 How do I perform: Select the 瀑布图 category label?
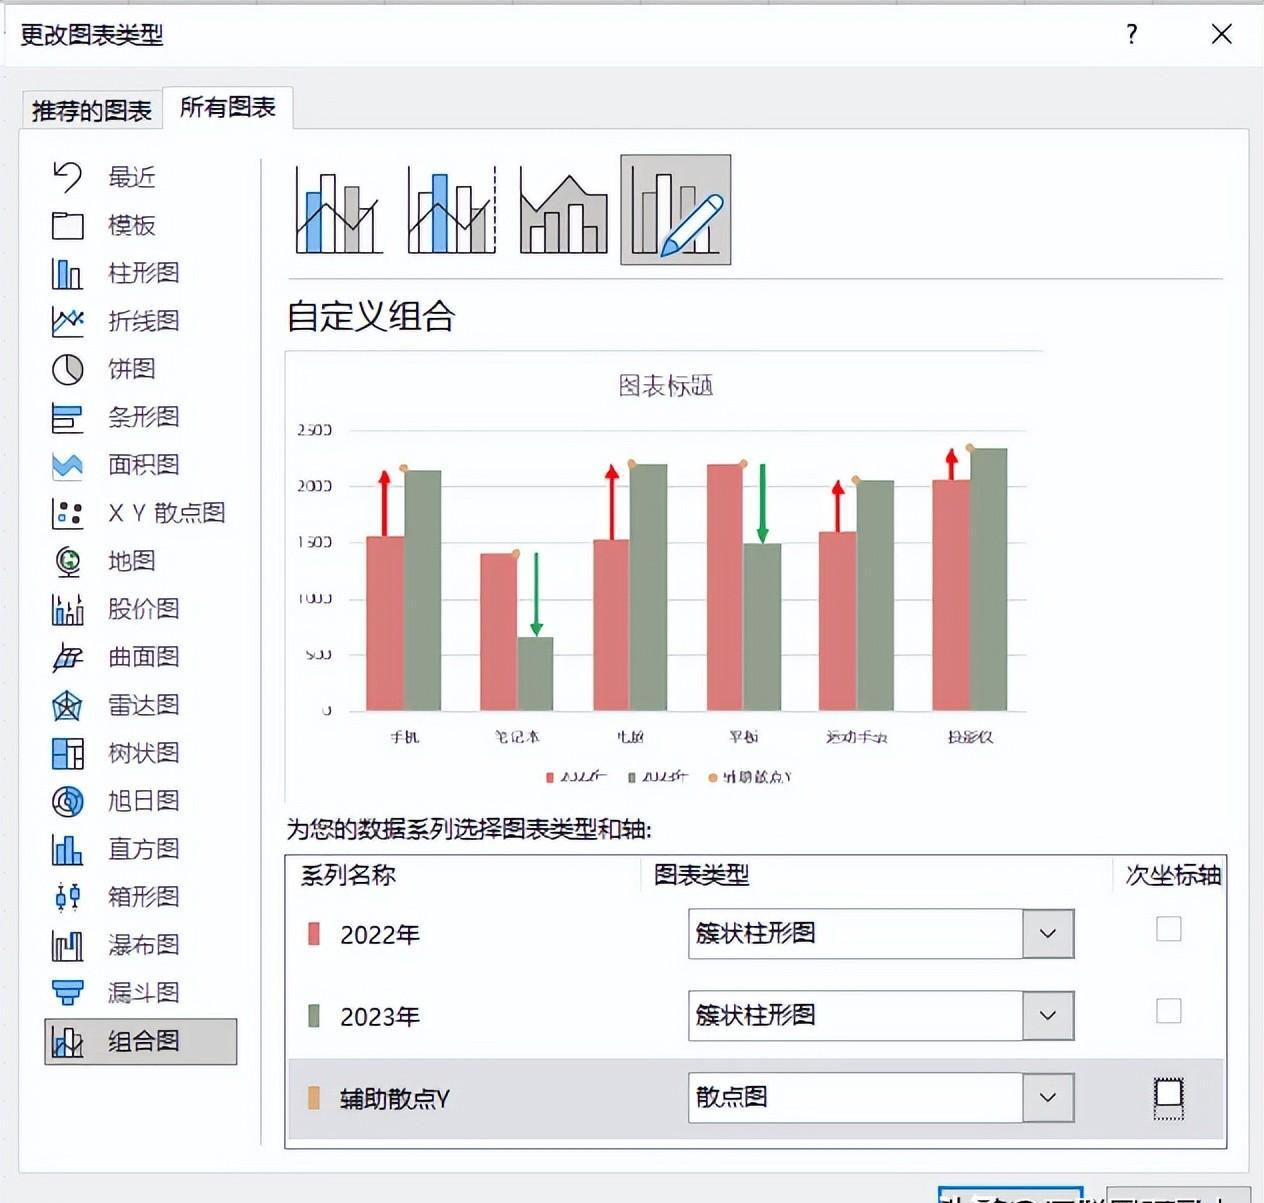[144, 945]
